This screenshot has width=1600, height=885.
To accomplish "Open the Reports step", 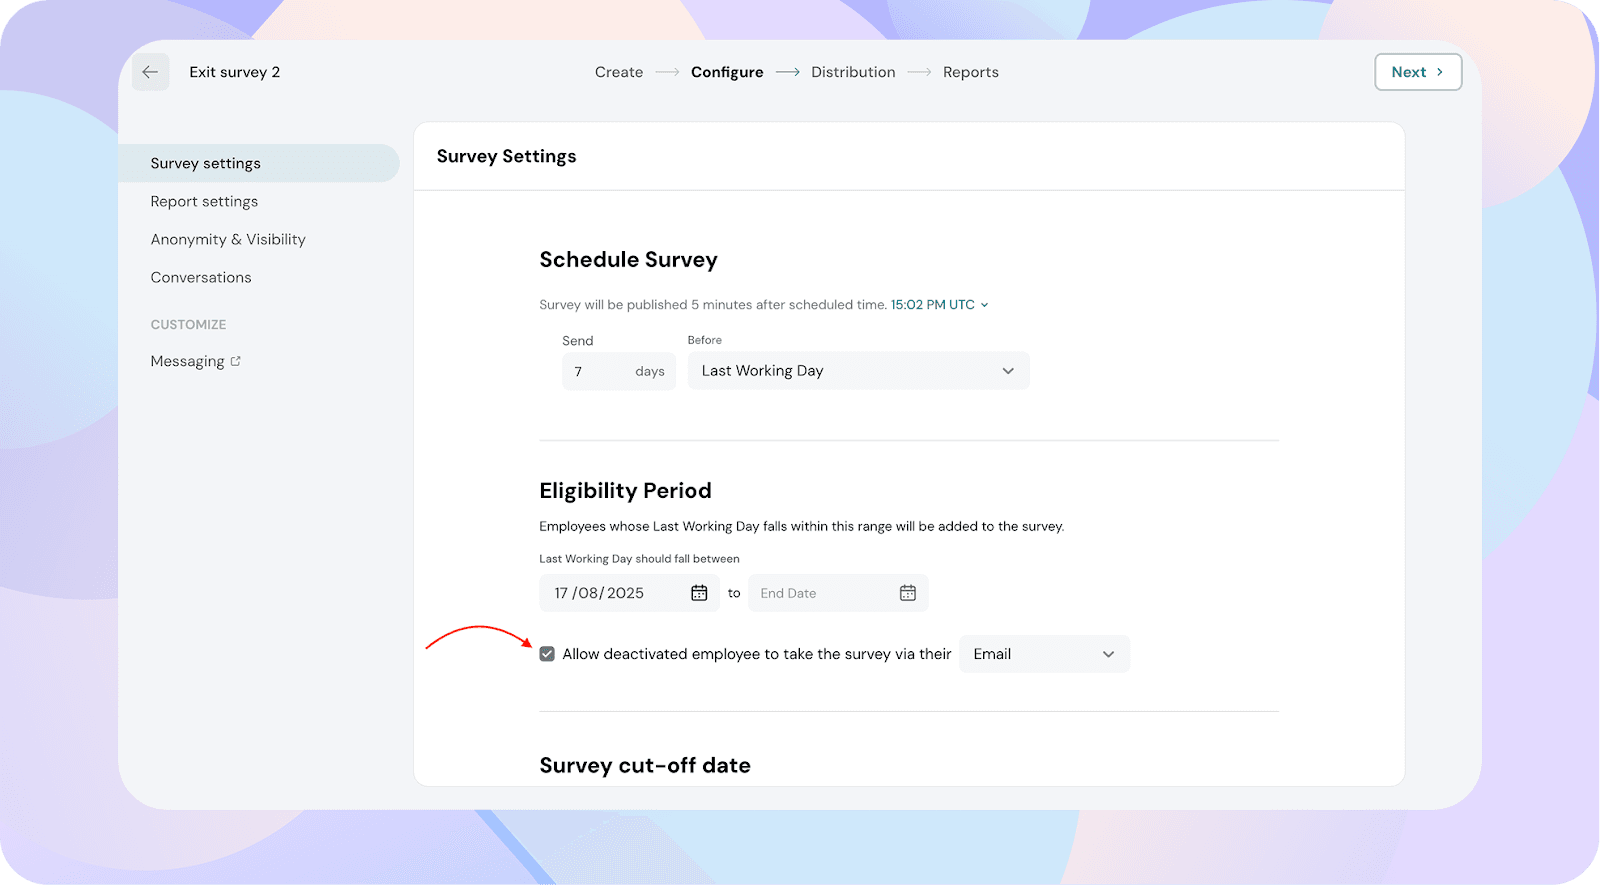I will pyautogui.click(x=970, y=72).
